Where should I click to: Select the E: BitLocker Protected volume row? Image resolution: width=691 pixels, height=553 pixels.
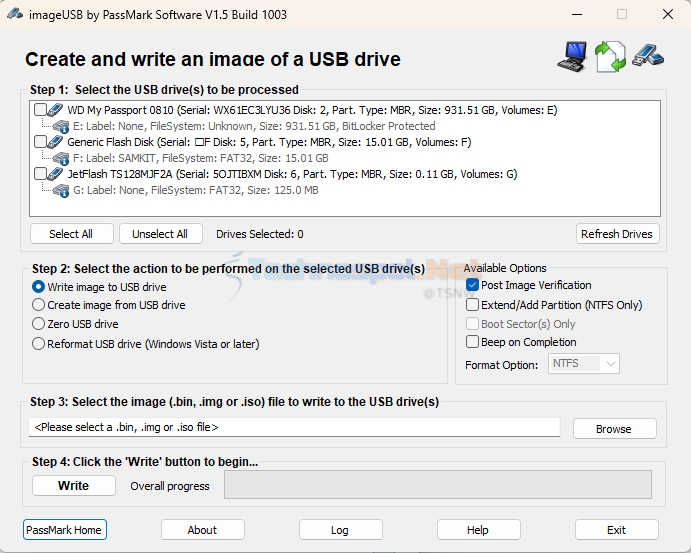[x=254, y=126]
